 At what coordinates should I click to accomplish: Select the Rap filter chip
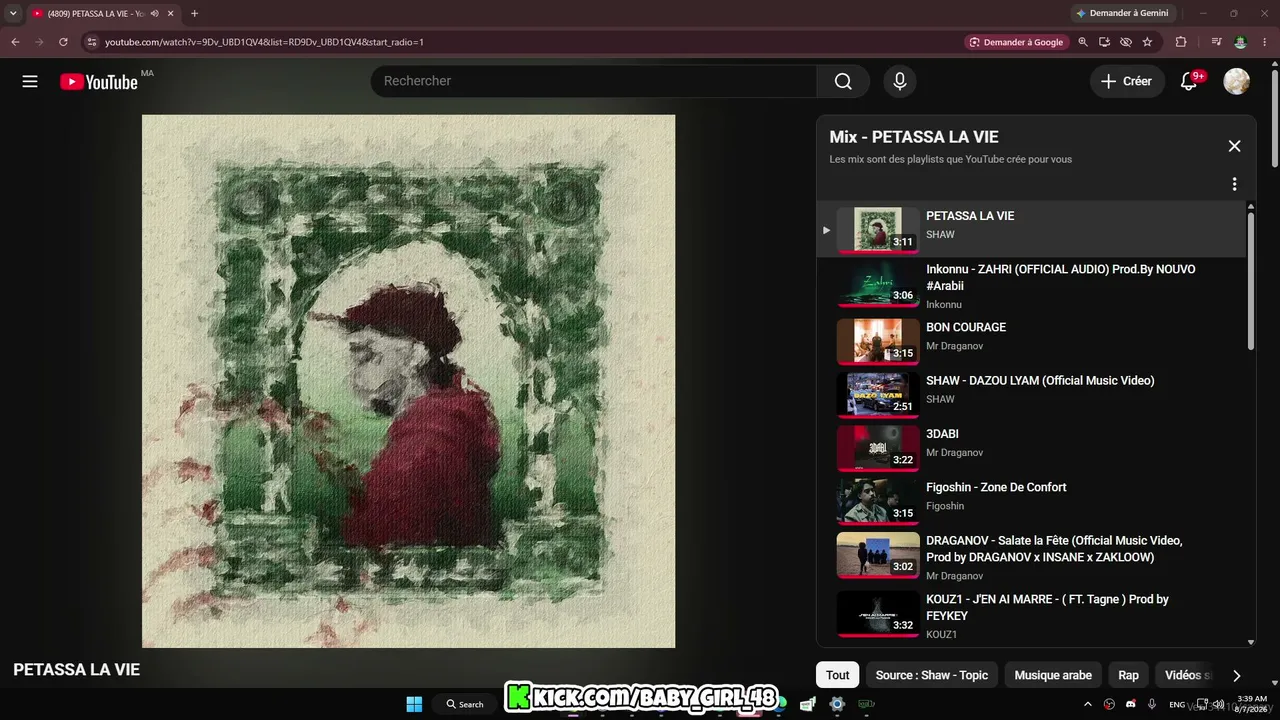click(x=1128, y=675)
